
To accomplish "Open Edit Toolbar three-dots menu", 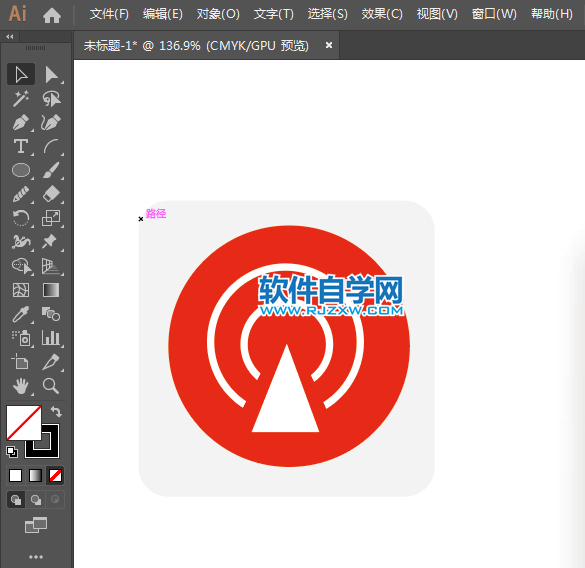I will pyautogui.click(x=36, y=557).
